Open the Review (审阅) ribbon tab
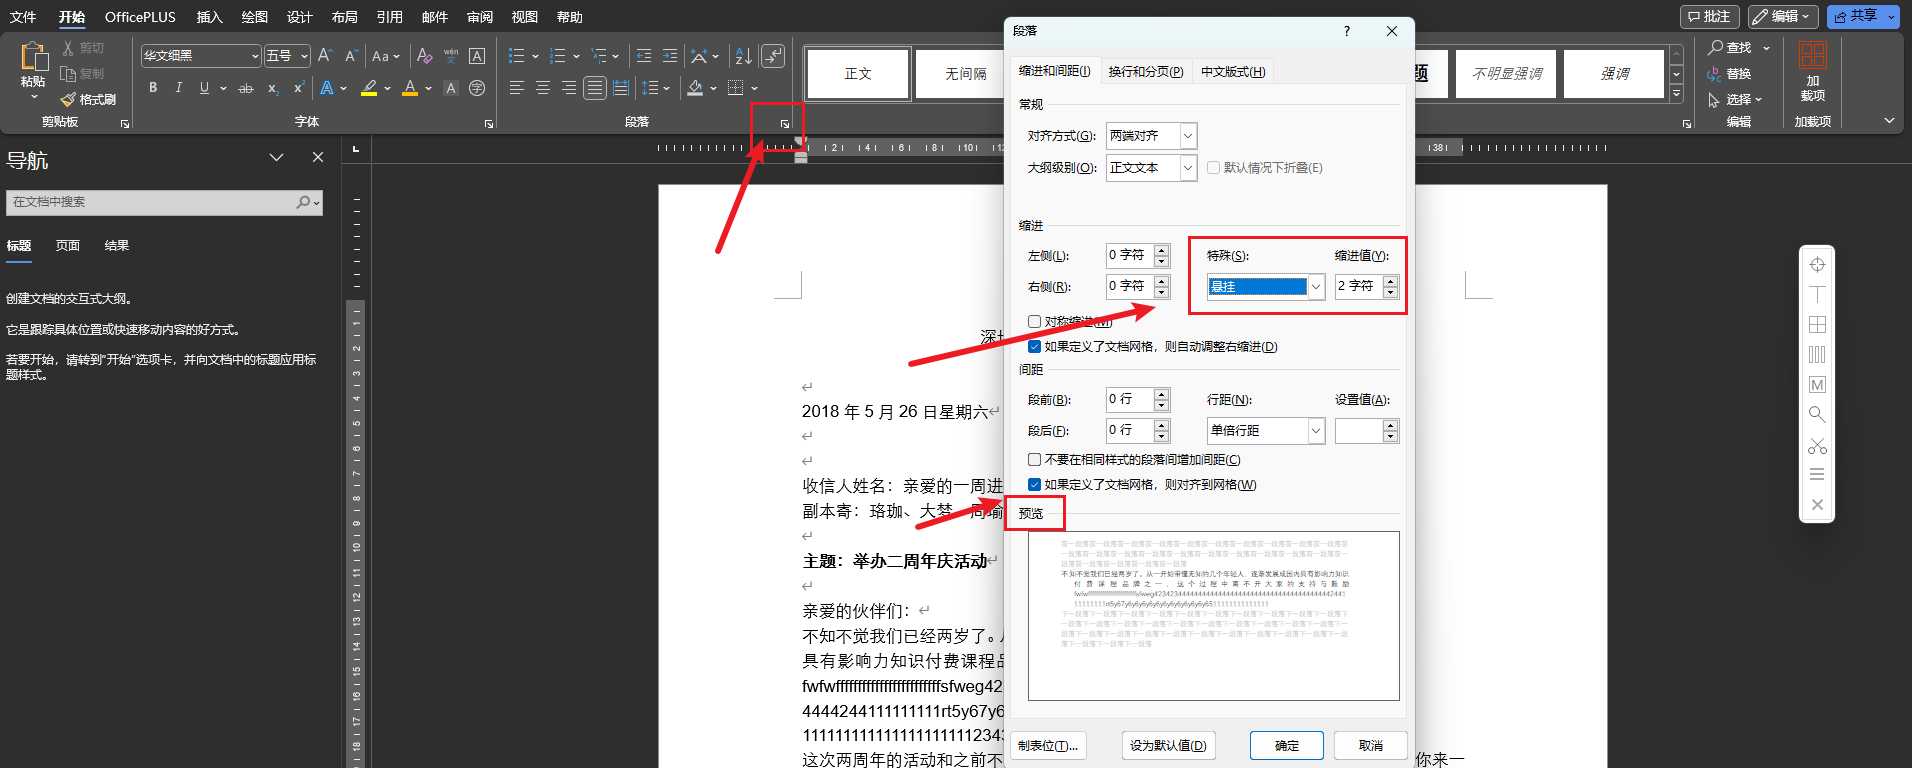Screen dimensions: 1912x768 coord(480,17)
